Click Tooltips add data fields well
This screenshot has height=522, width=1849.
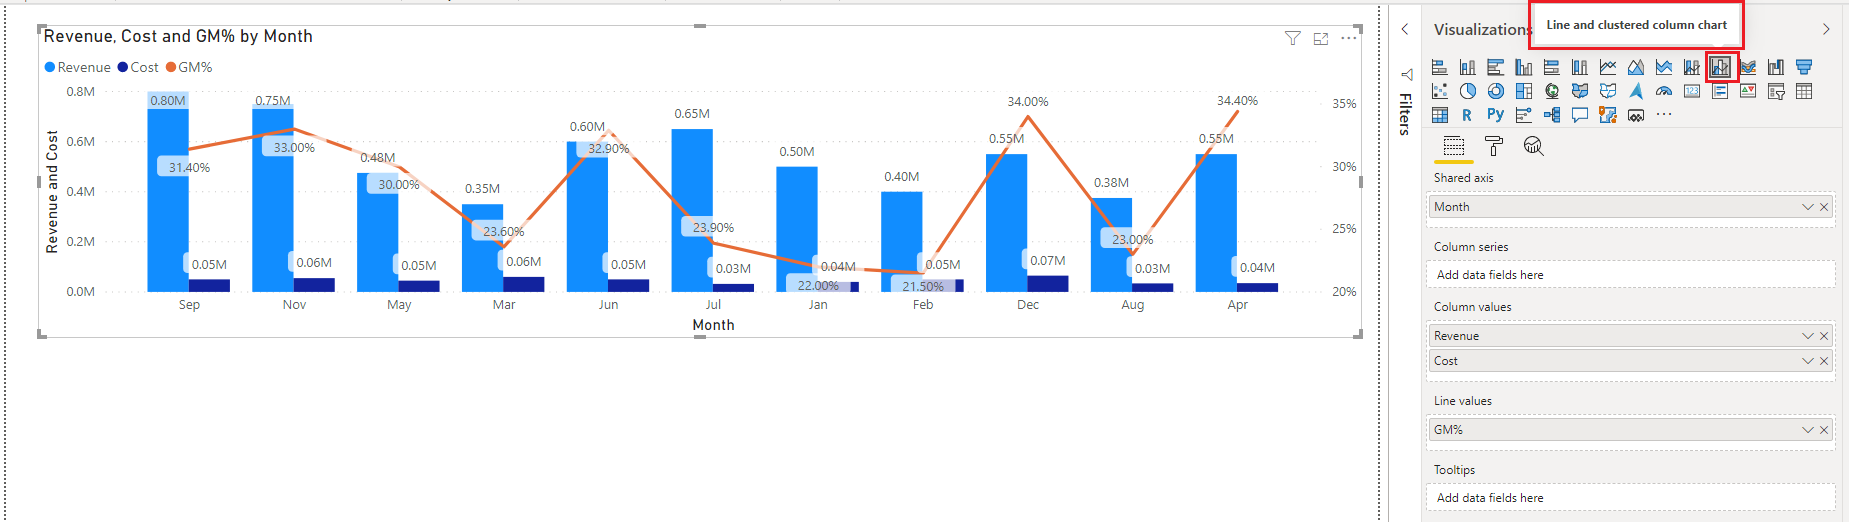(1630, 498)
